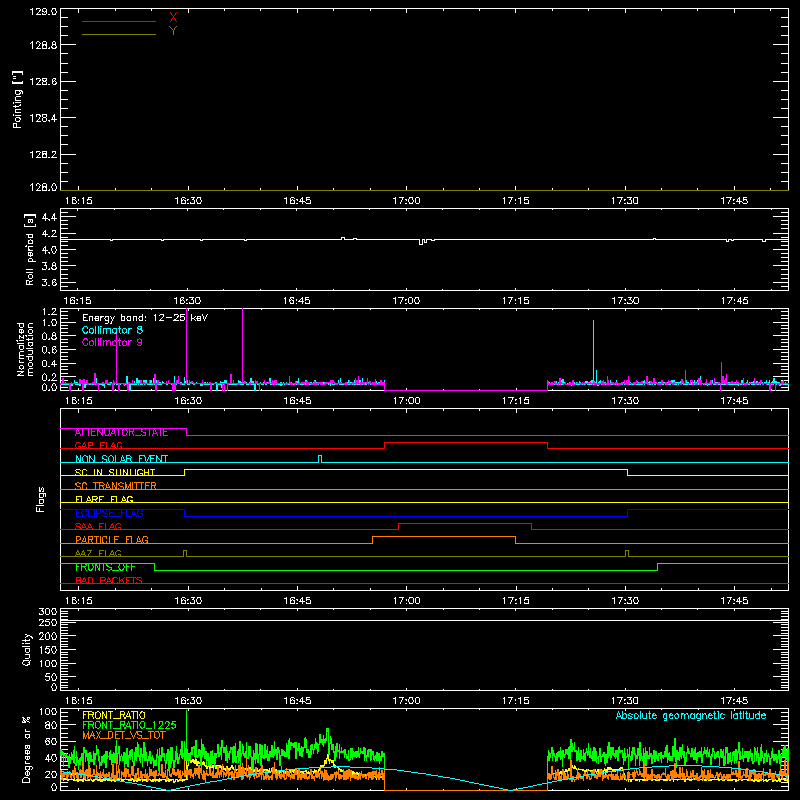Click the roll period dip after 17:00
Screen dimensions: 800x800
(421, 242)
